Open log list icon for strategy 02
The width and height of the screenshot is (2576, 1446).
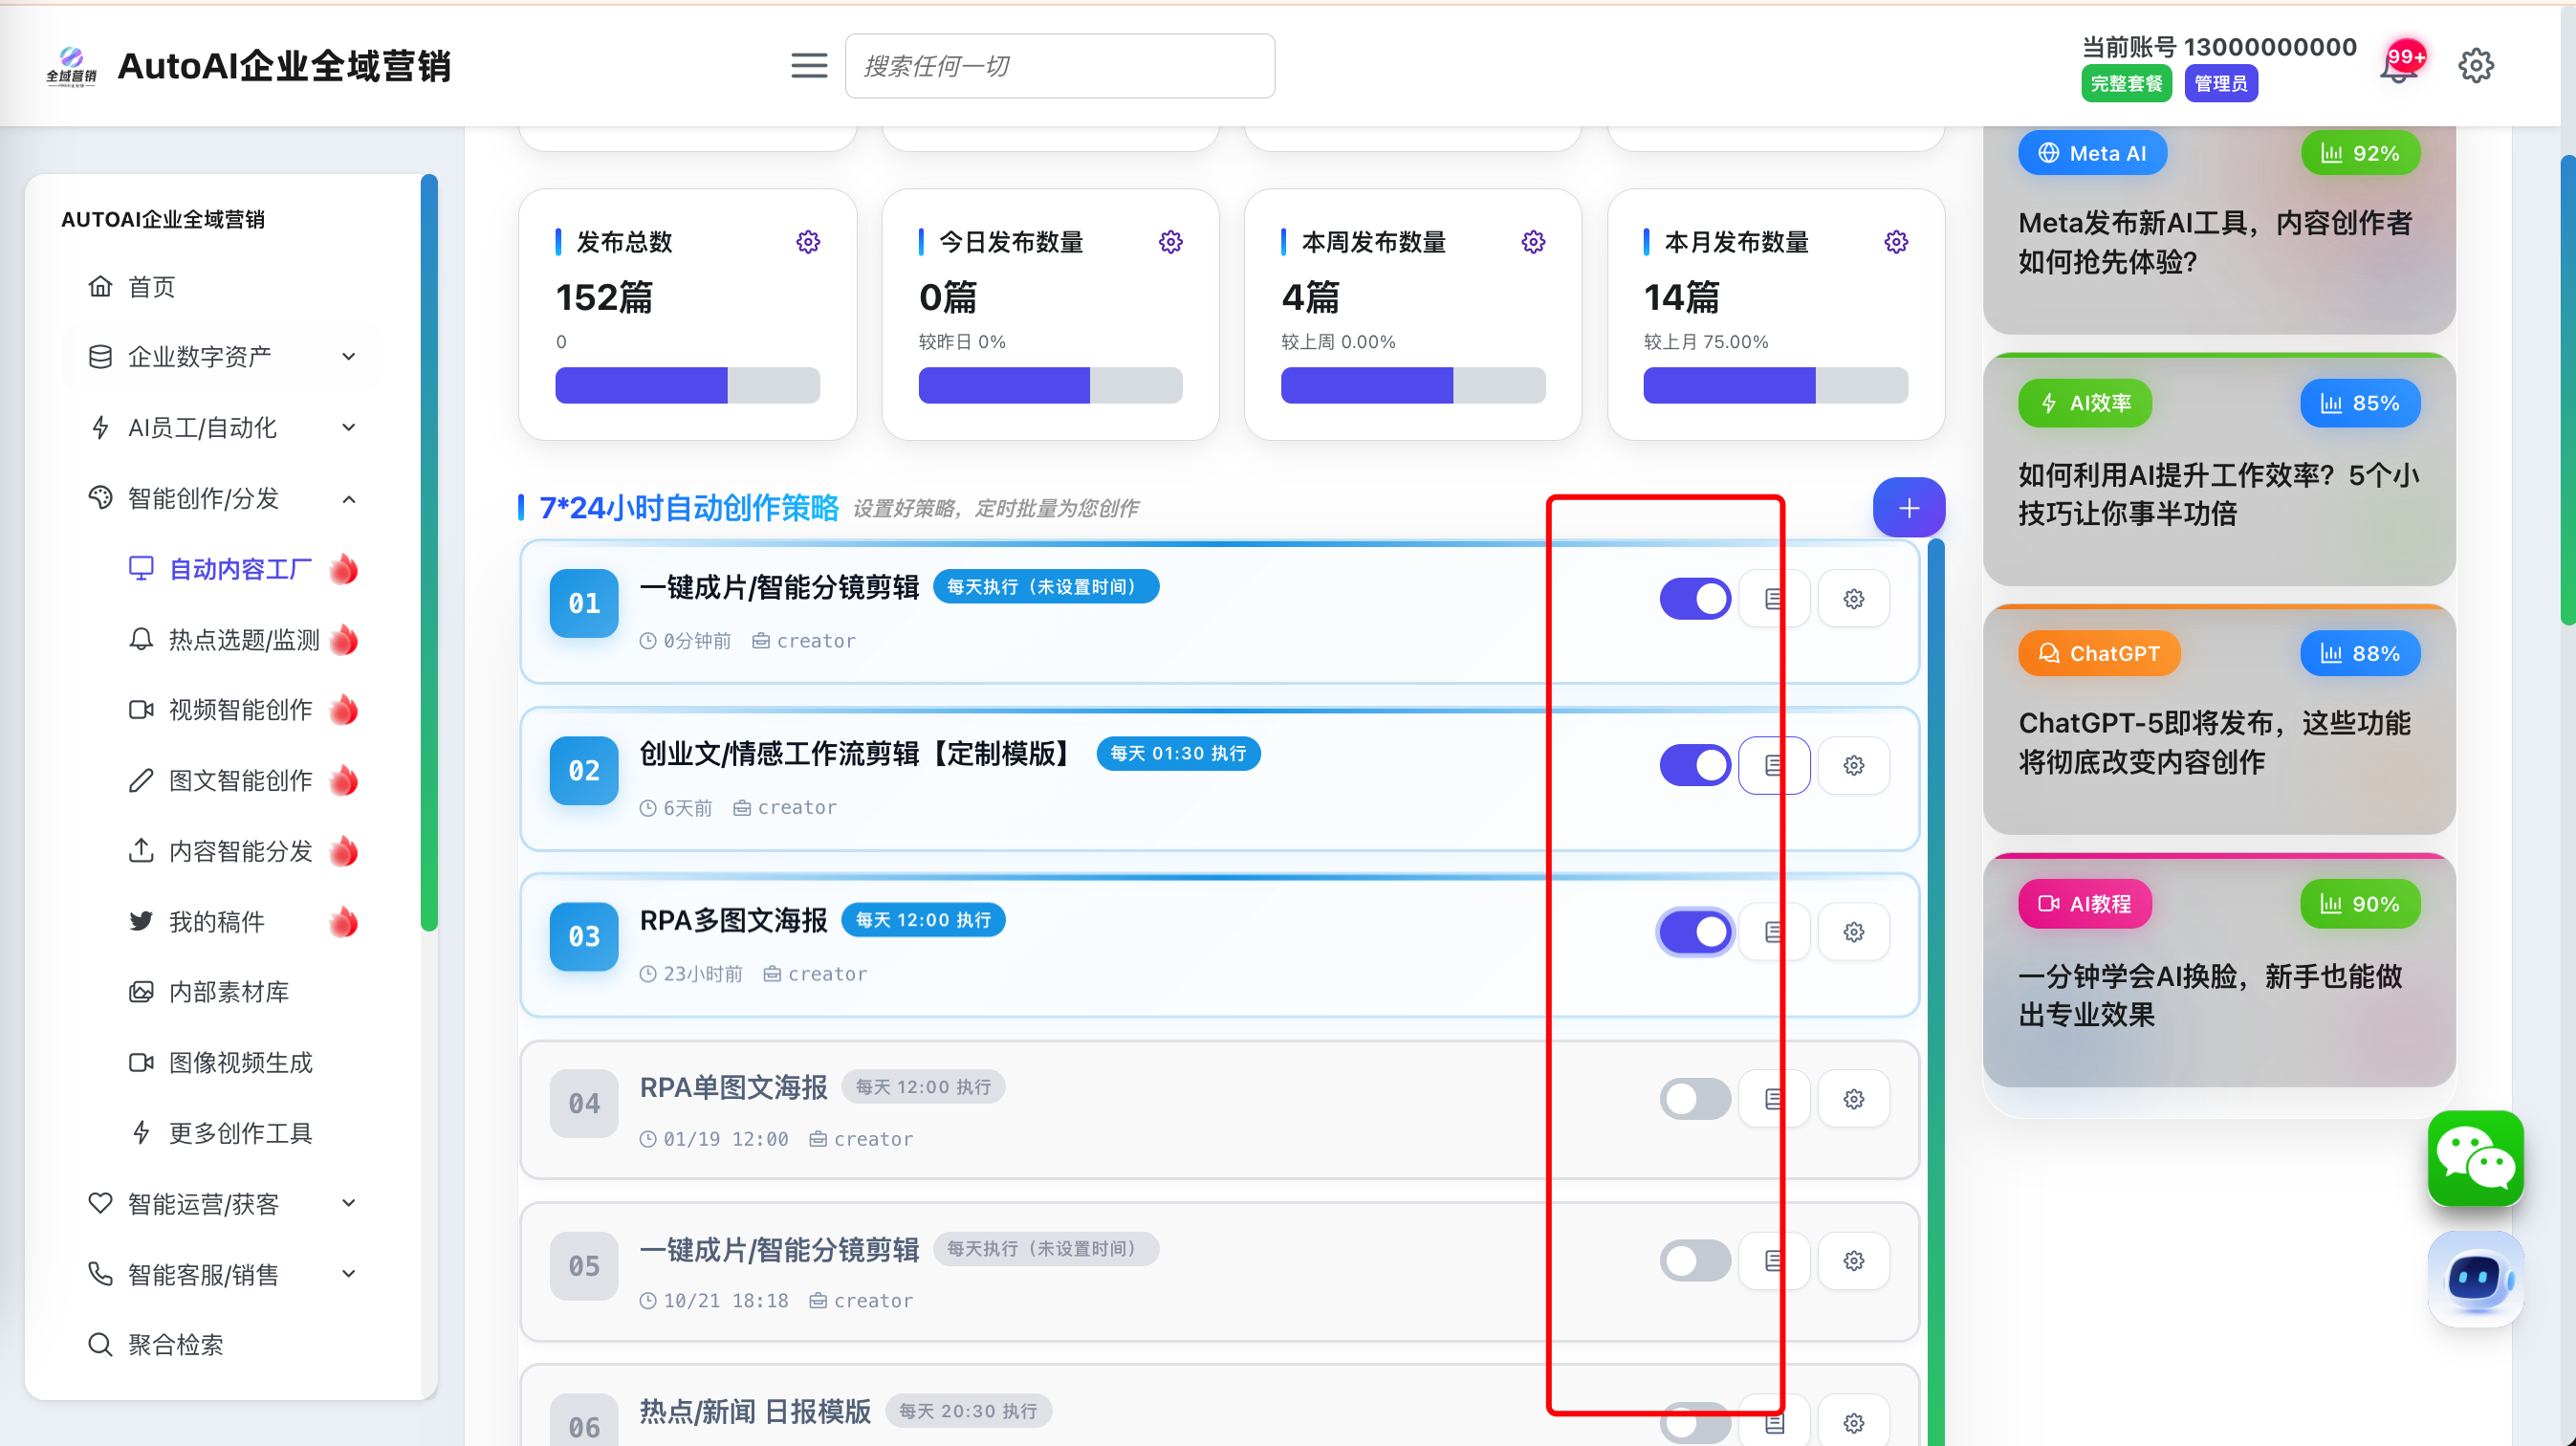point(1773,766)
